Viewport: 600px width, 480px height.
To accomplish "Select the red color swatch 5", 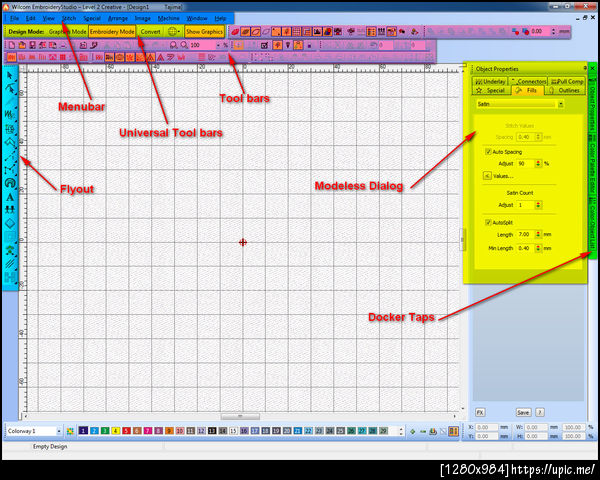I will point(126,431).
